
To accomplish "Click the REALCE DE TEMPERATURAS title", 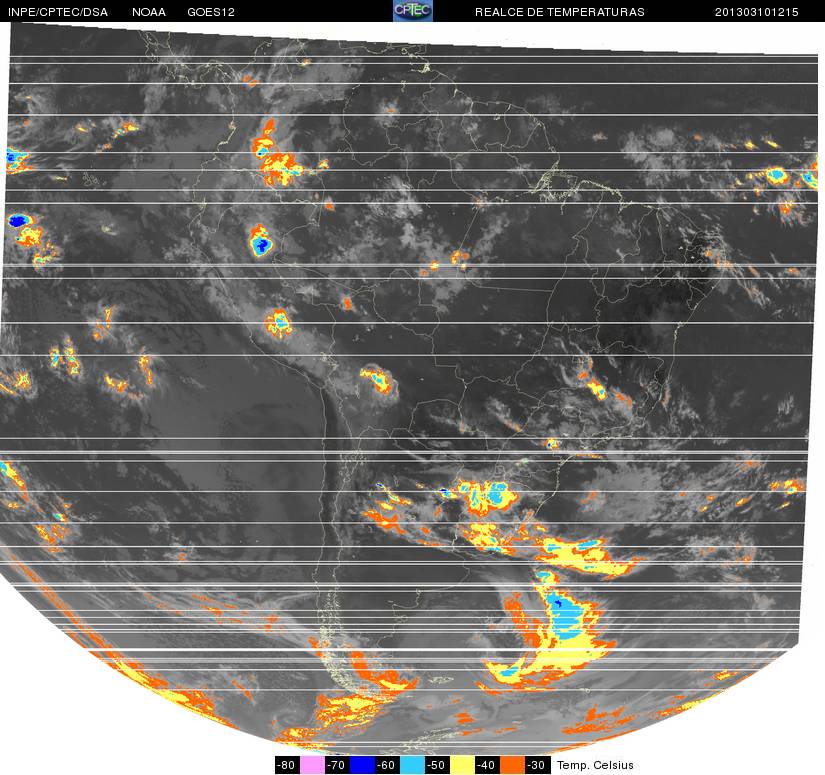I will pyautogui.click(x=560, y=12).
